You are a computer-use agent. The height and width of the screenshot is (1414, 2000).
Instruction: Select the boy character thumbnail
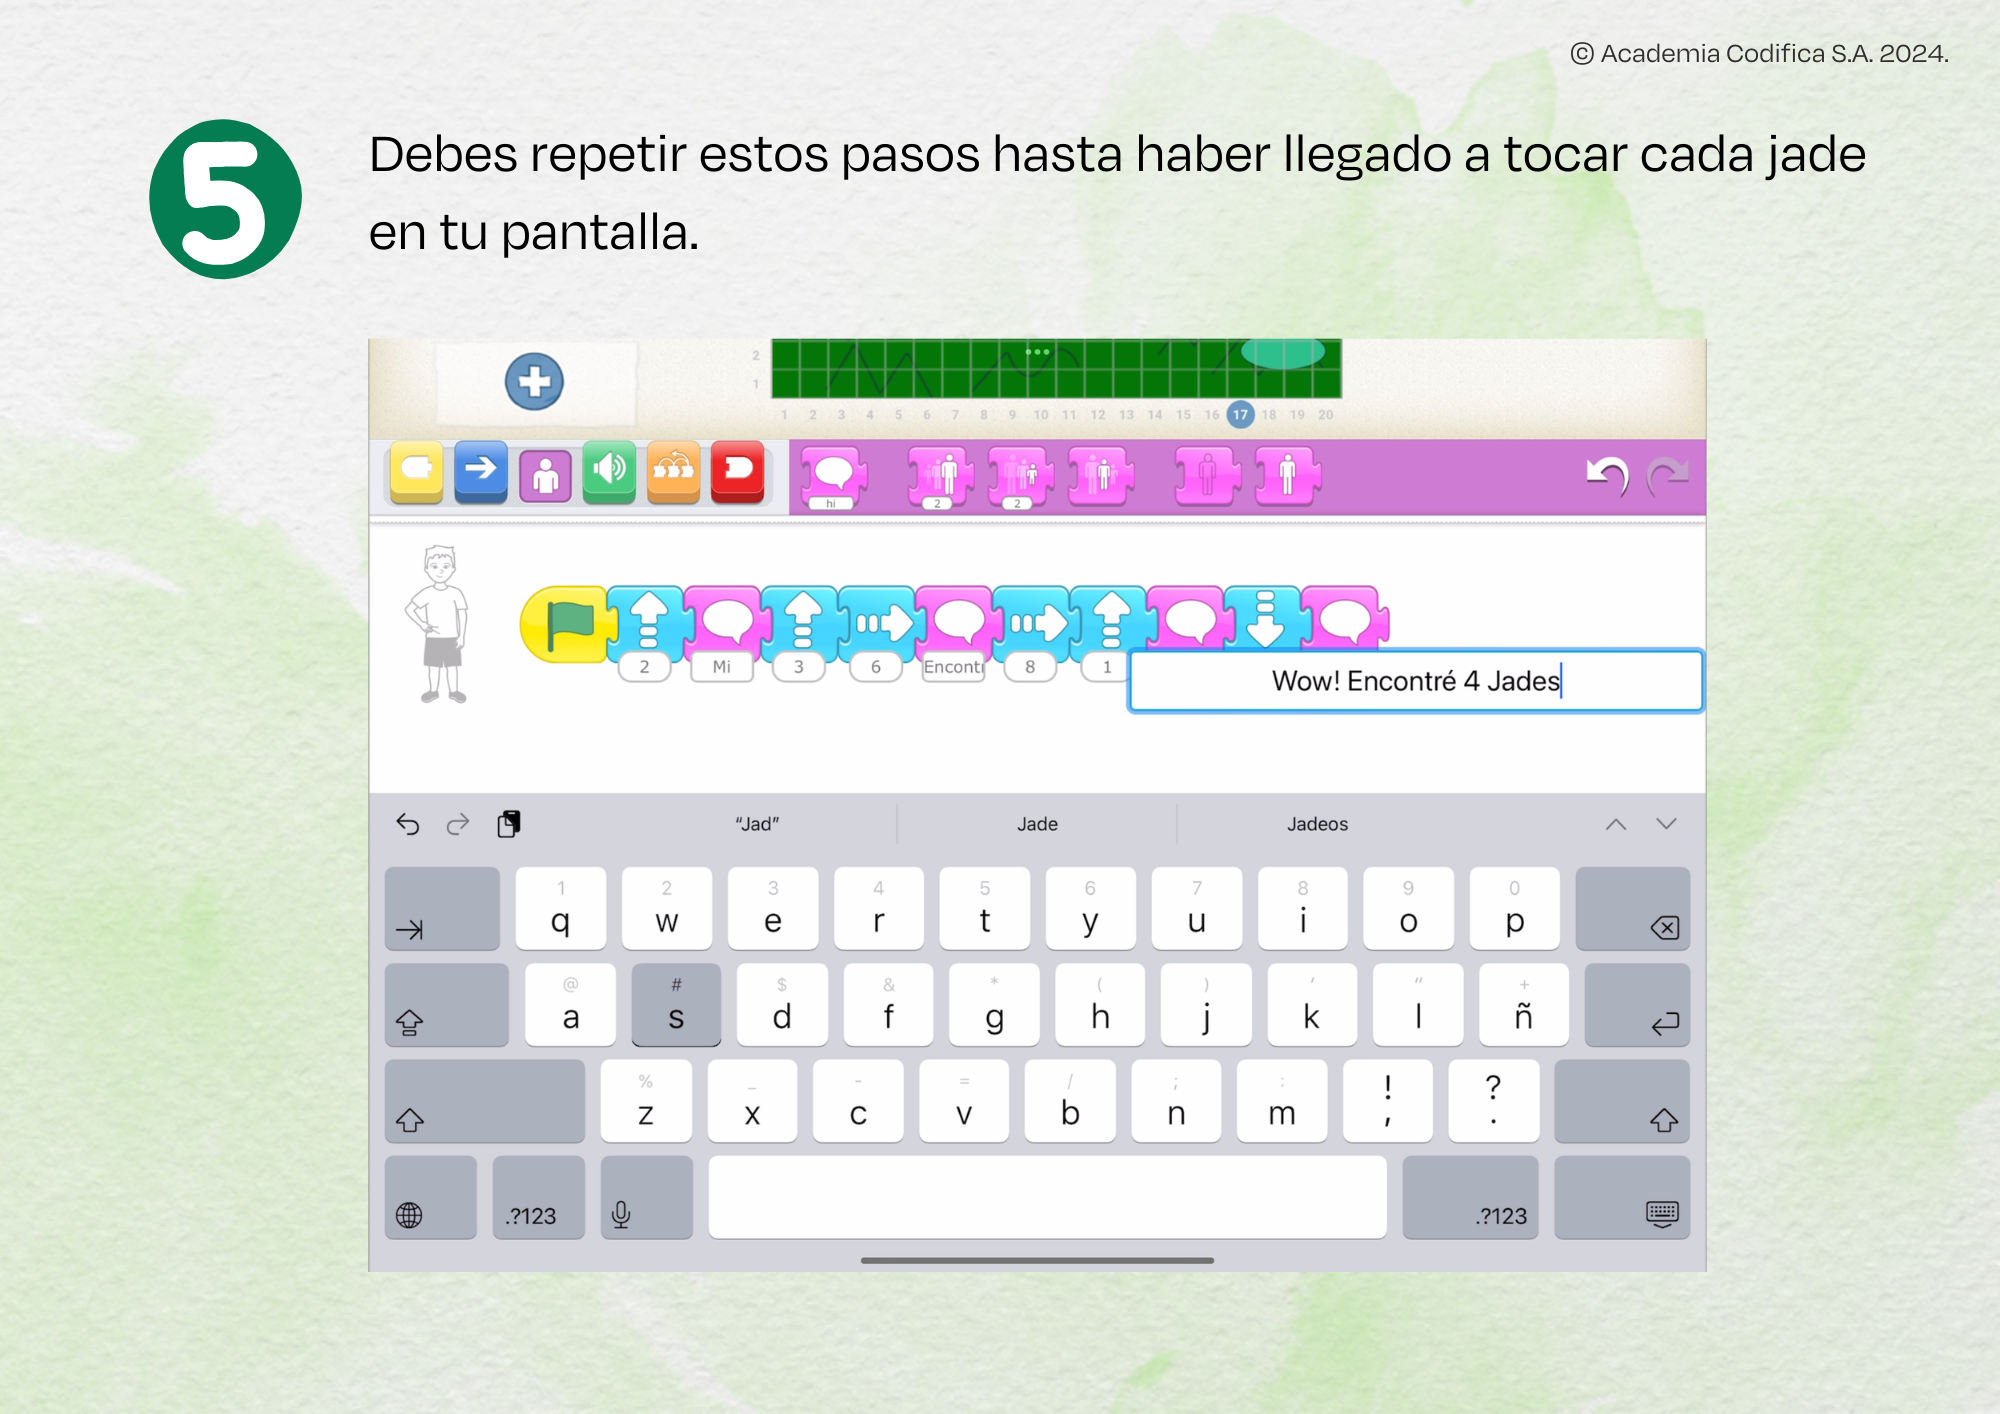click(x=437, y=624)
